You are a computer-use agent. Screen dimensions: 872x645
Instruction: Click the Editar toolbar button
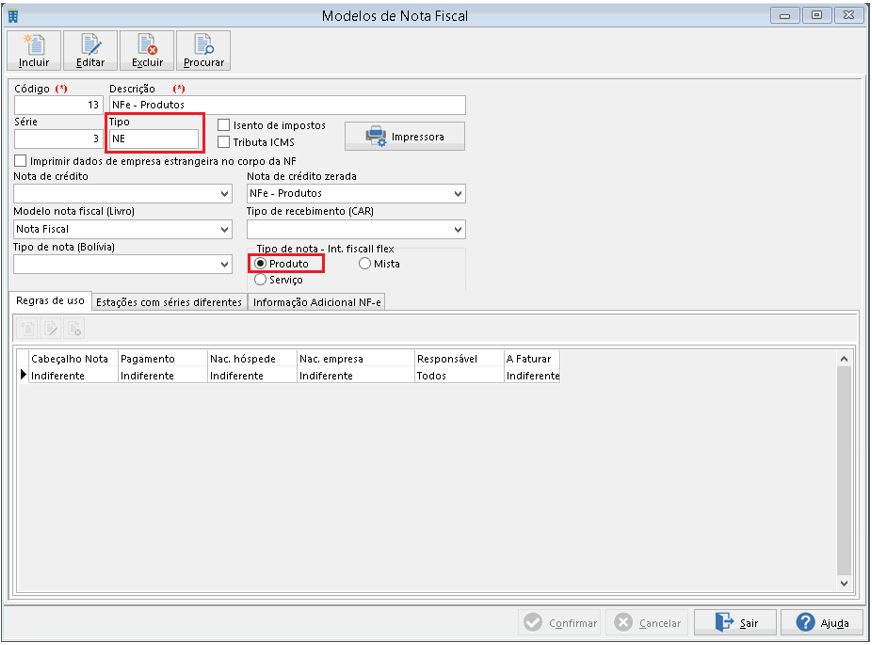[90, 51]
